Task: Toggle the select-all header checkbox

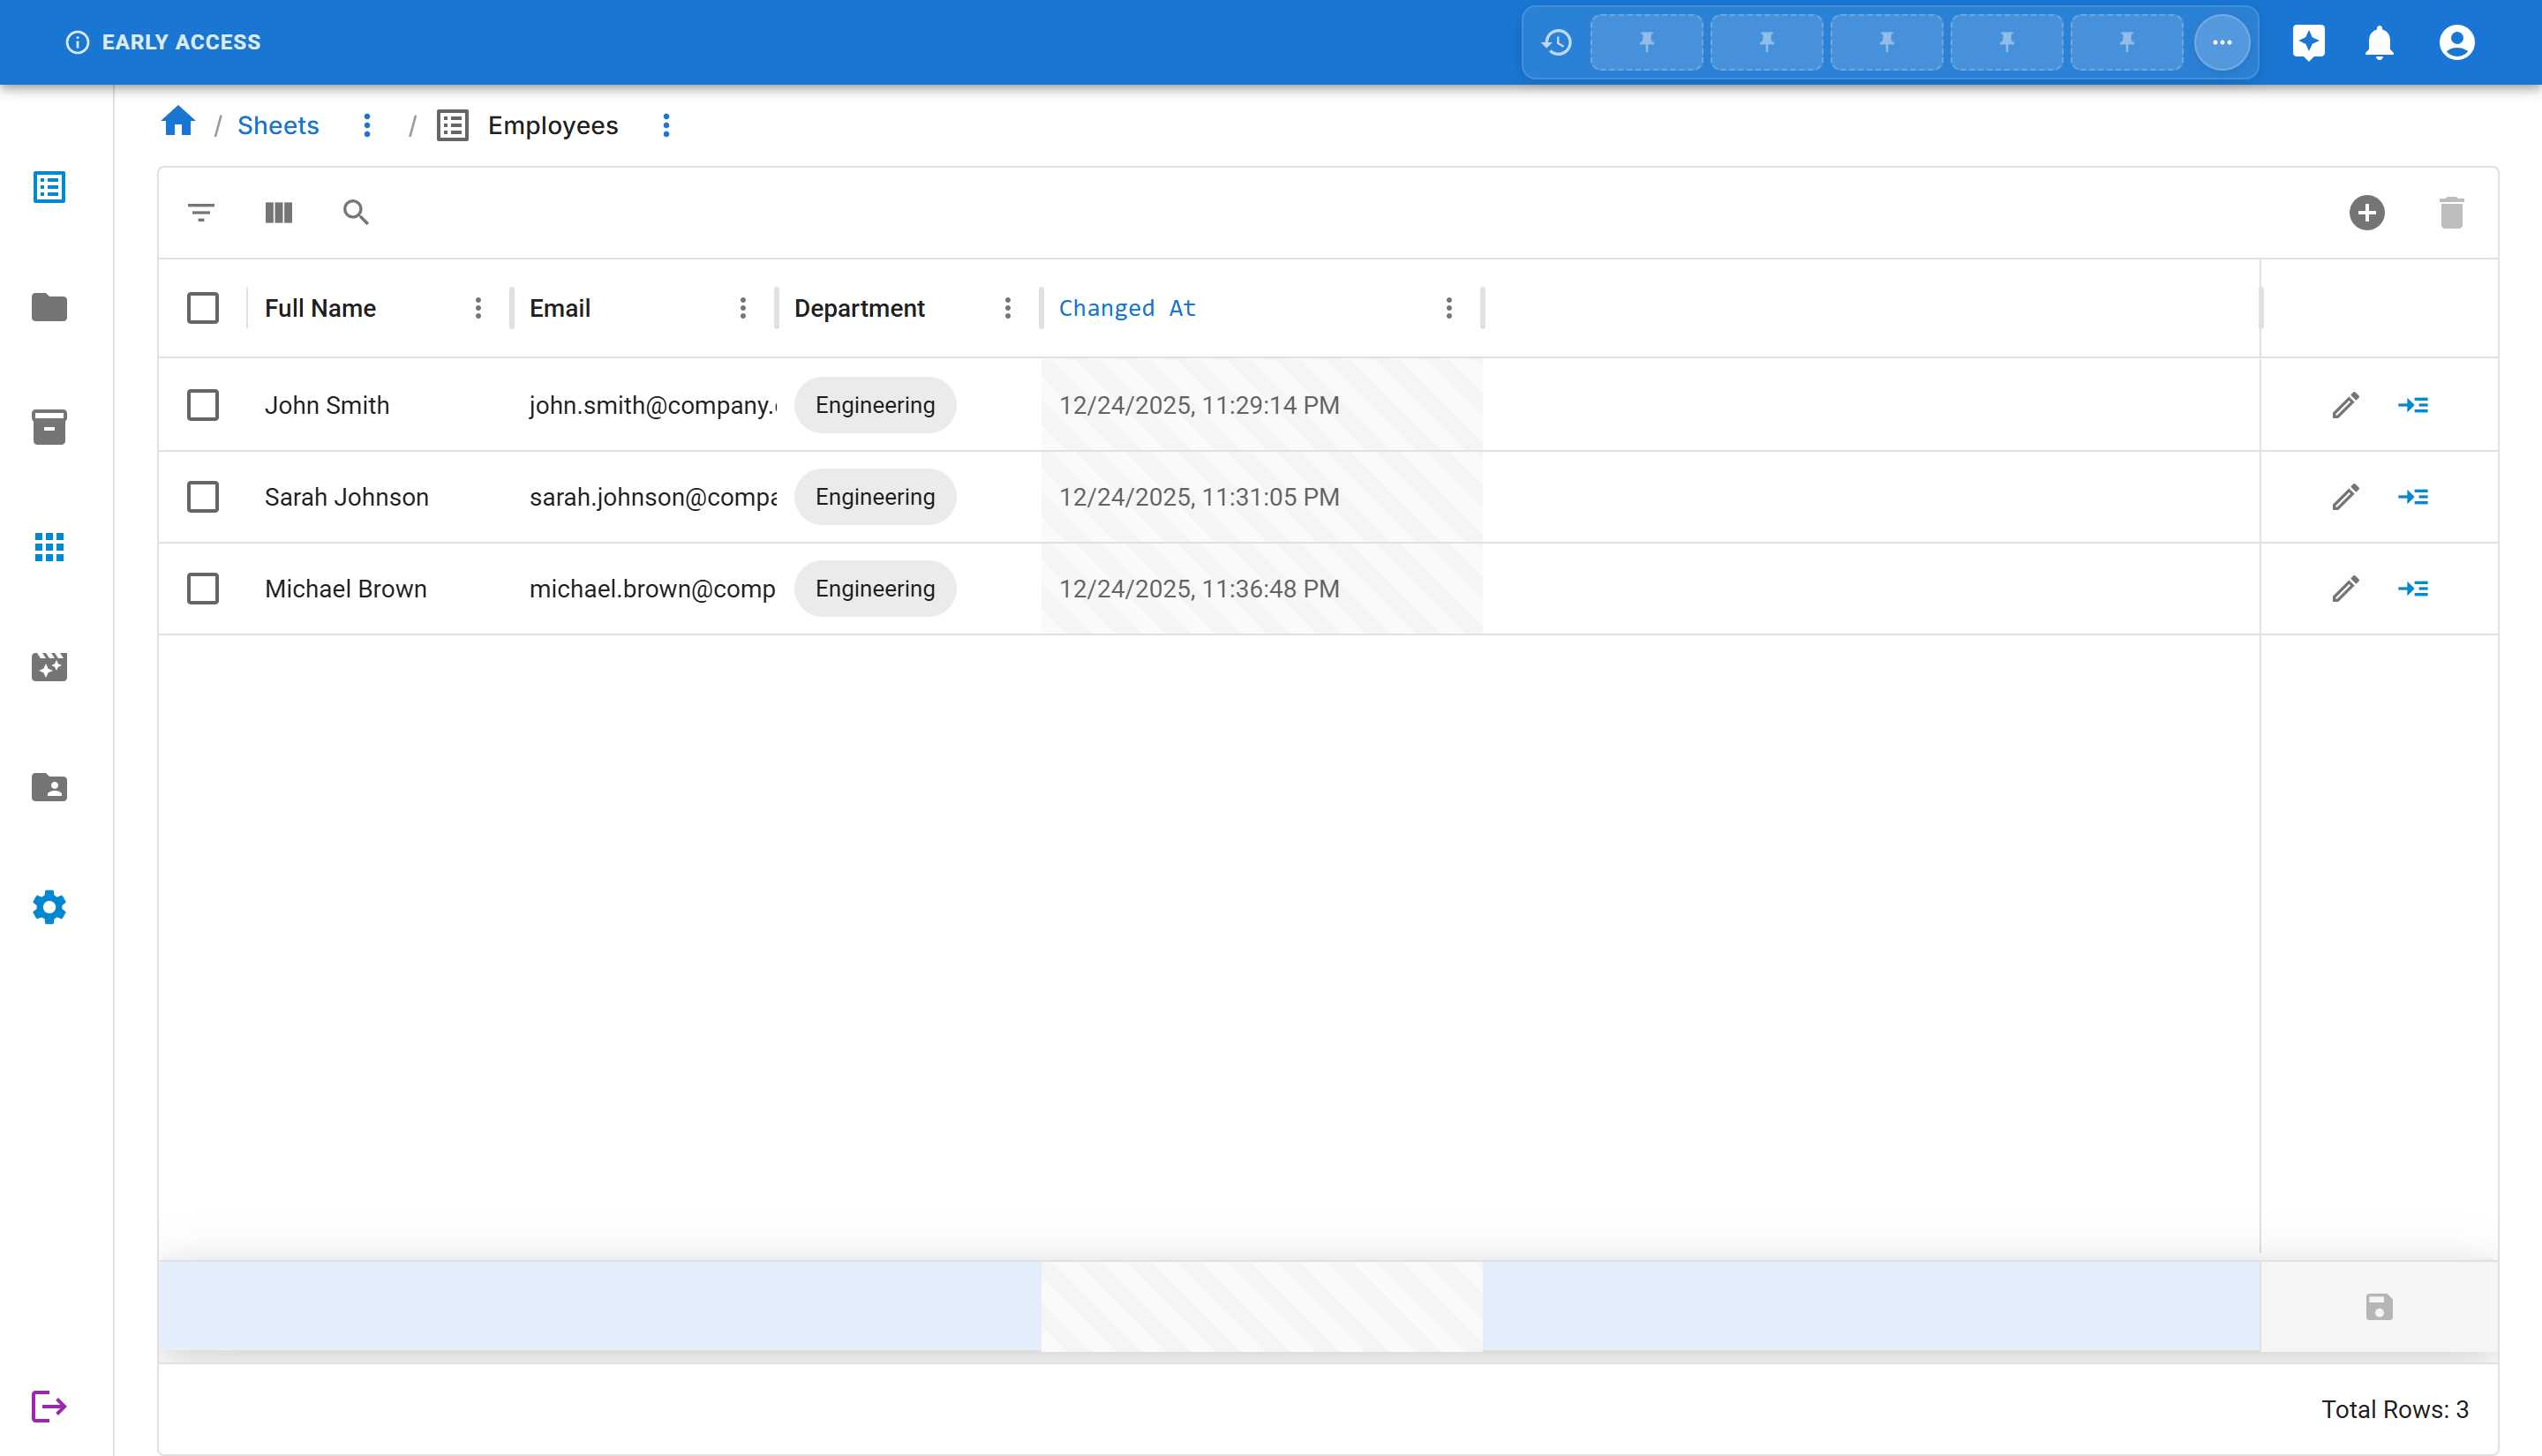Action: [203, 308]
